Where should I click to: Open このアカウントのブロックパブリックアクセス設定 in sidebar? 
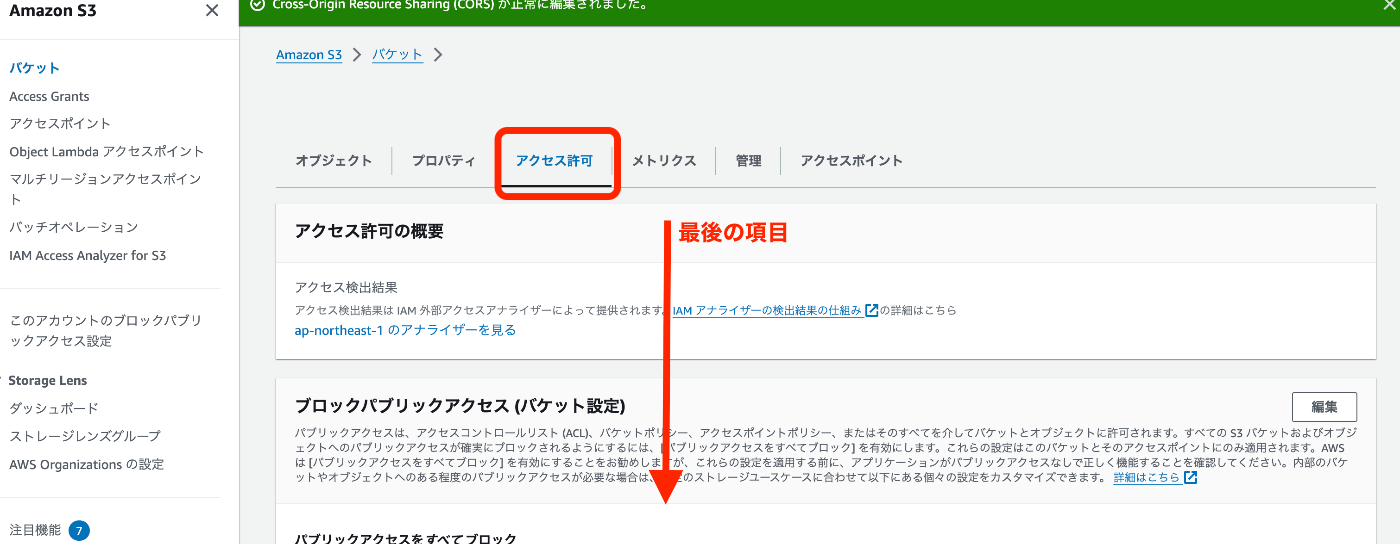105,331
